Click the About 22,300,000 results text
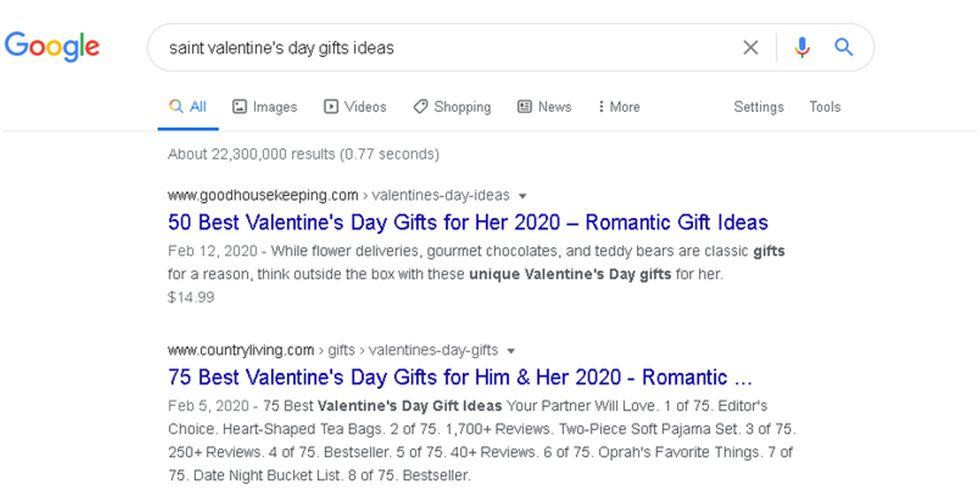The image size is (979, 492). pyautogui.click(x=303, y=154)
